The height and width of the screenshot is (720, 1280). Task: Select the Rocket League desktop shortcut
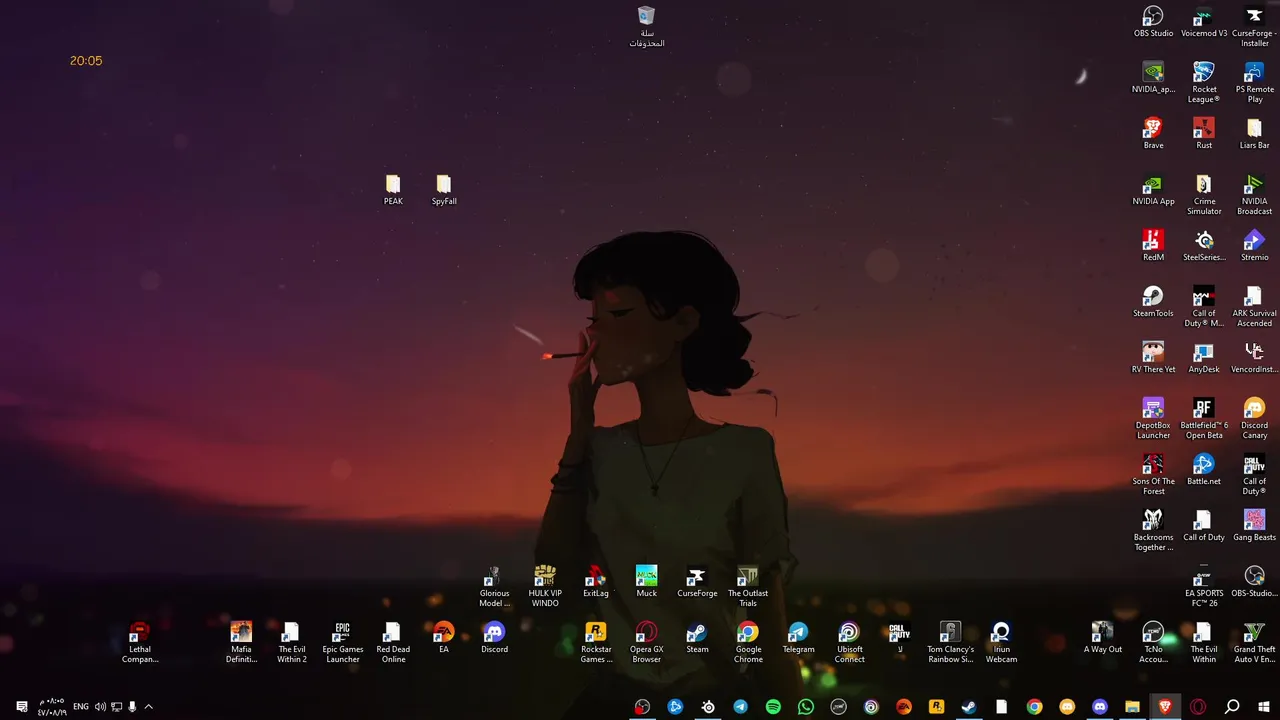click(1204, 82)
